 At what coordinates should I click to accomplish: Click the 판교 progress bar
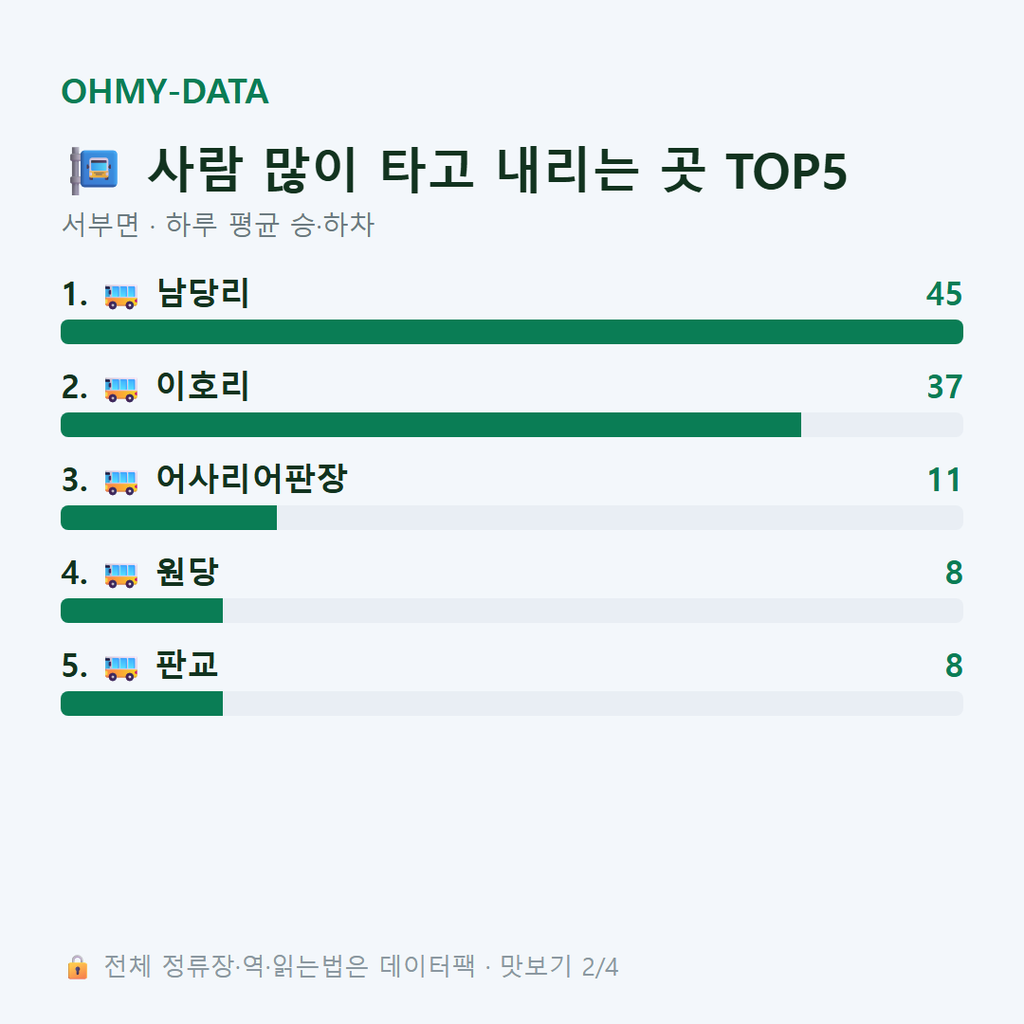512,703
